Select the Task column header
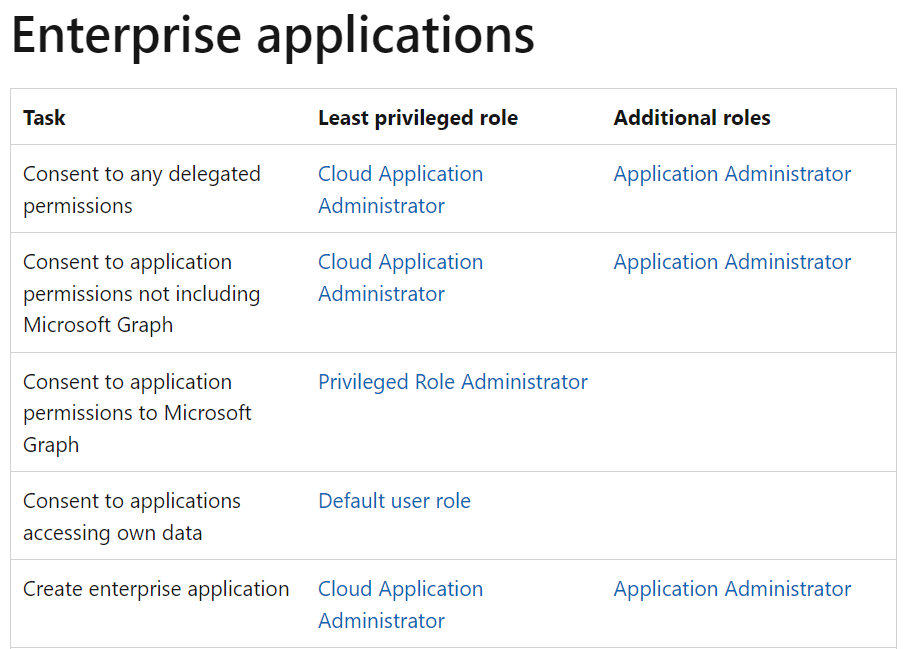 (43, 117)
